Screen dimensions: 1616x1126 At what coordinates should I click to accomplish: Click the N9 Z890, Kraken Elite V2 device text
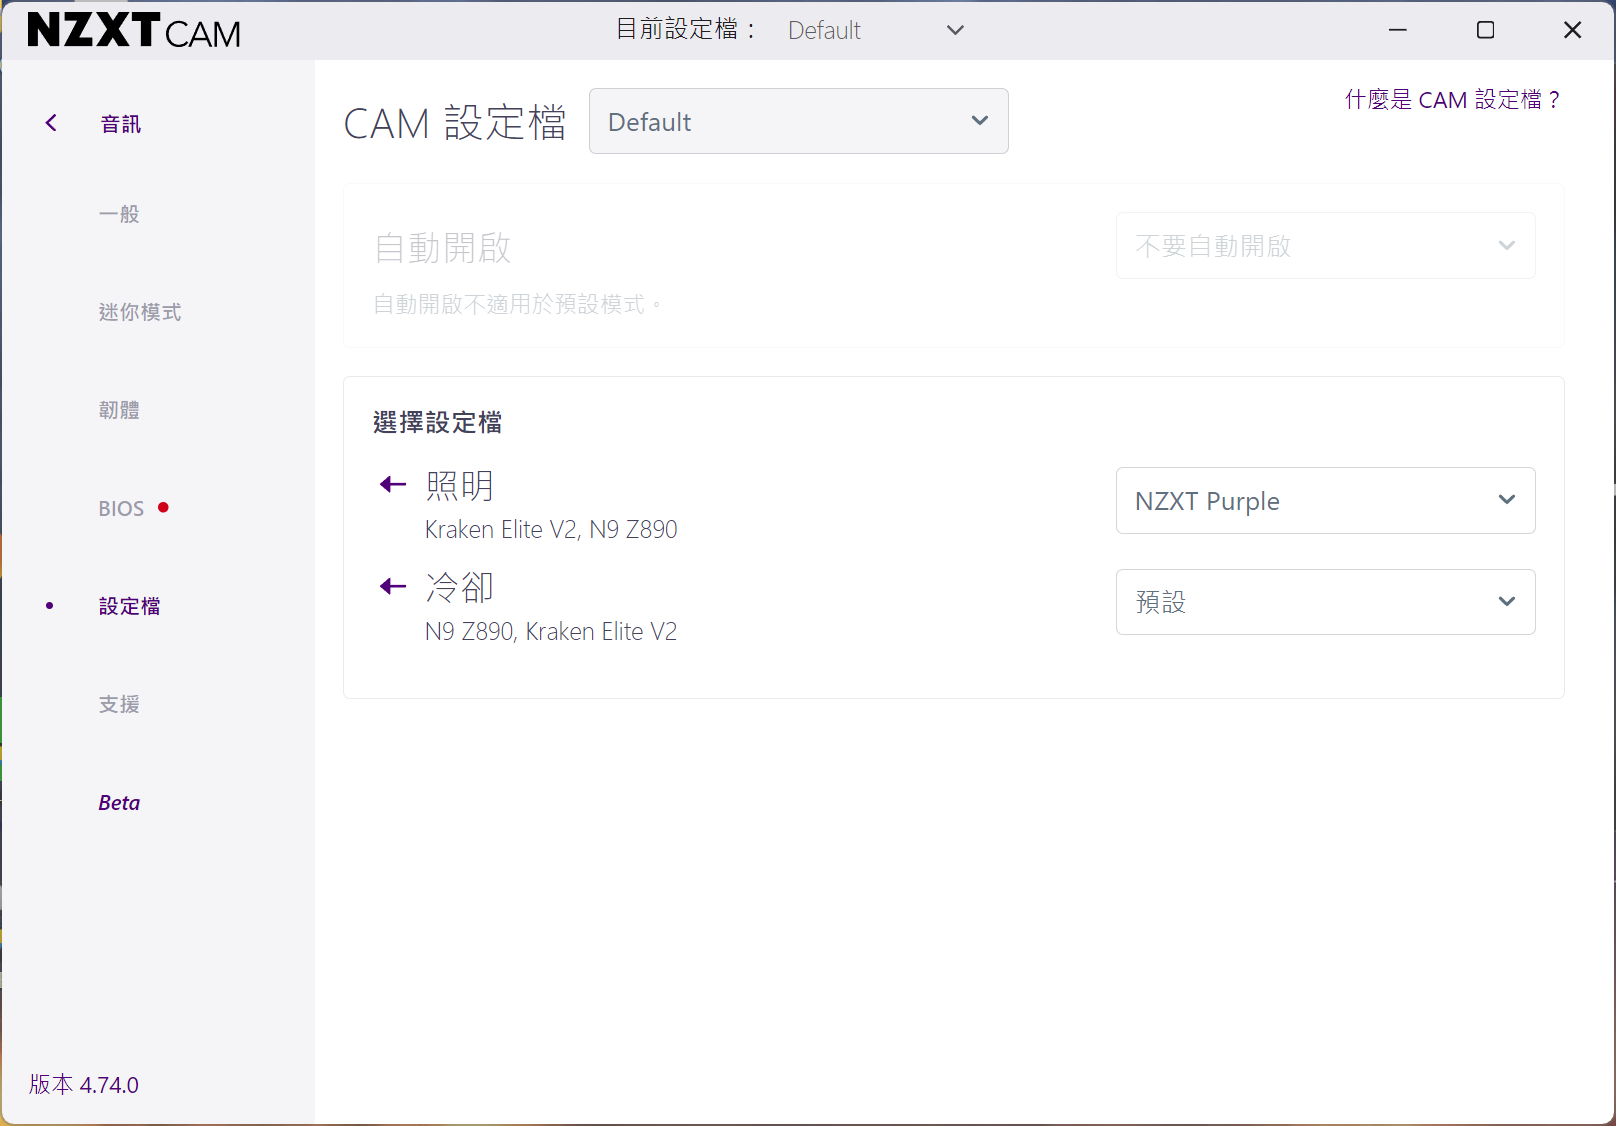pos(551,631)
